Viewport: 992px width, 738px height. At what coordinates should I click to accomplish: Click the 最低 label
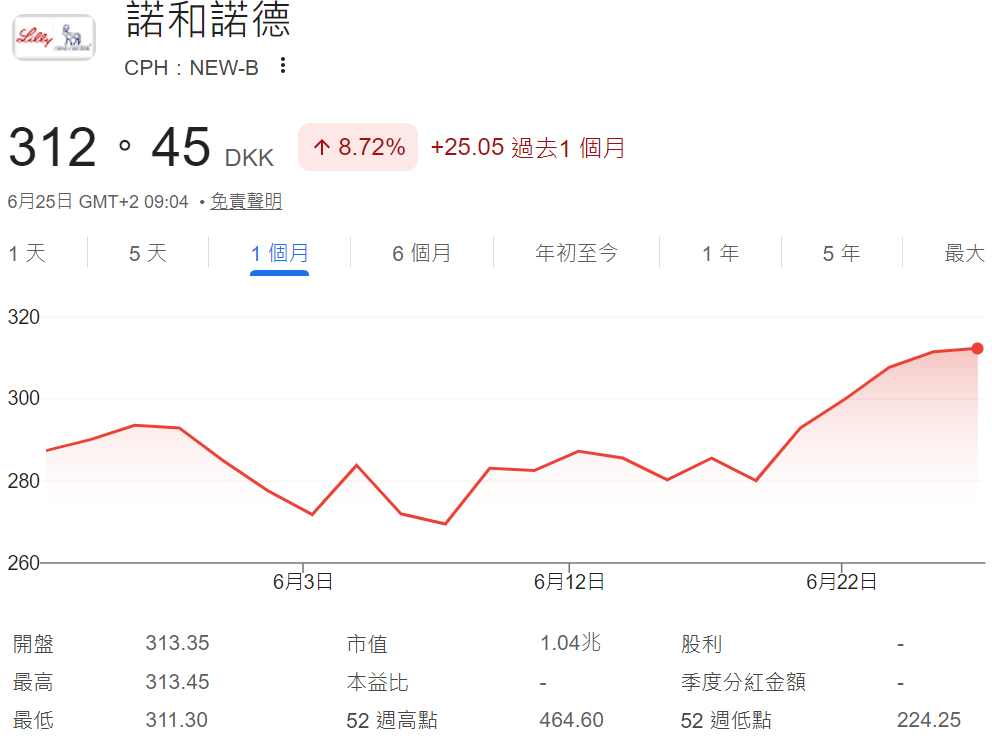point(34,720)
